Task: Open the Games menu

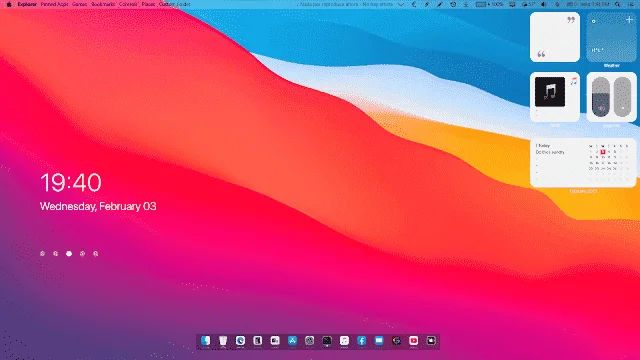Action: pyautogui.click(x=80, y=4)
